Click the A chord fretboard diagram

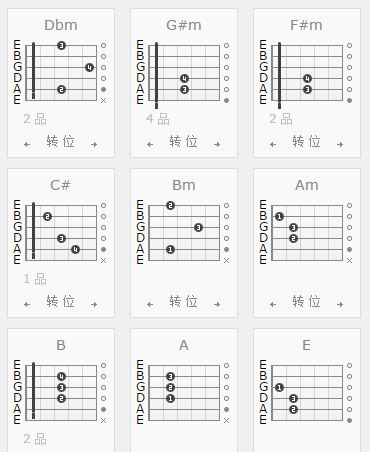pyautogui.click(x=184, y=393)
